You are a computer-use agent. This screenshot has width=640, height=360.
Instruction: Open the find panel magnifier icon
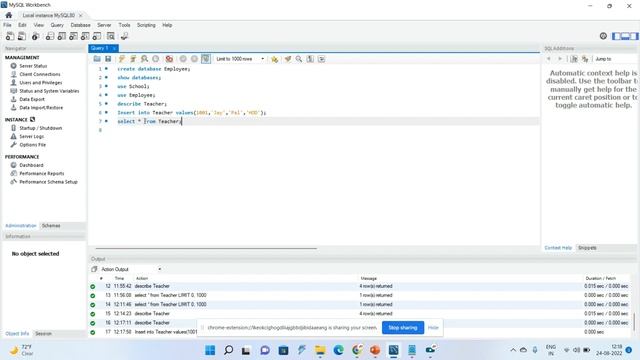pyautogui.click(x=299, y=59)
